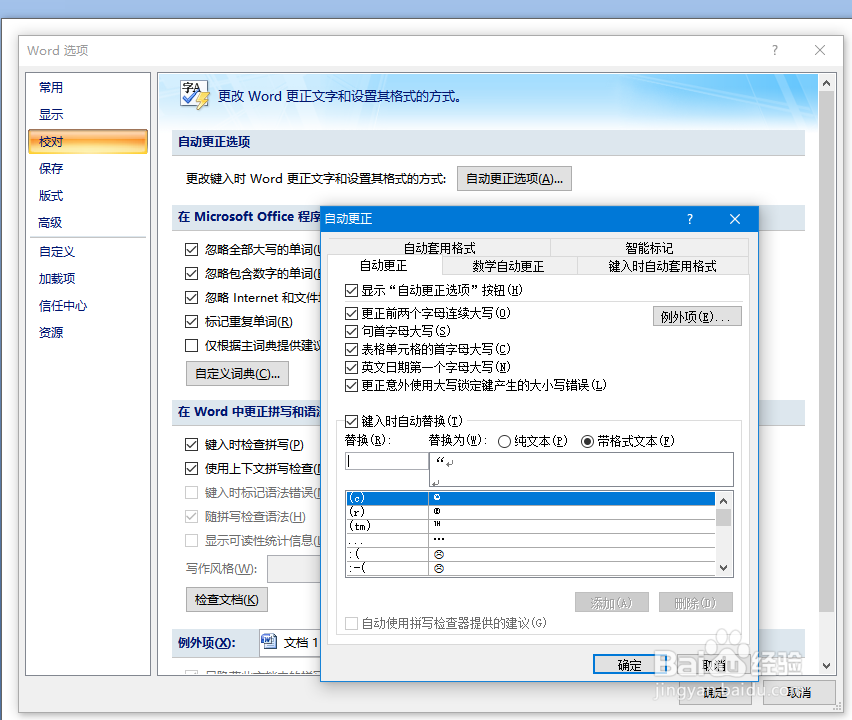Click Word 选项 pane scroll down arrow

pos(826,666)
